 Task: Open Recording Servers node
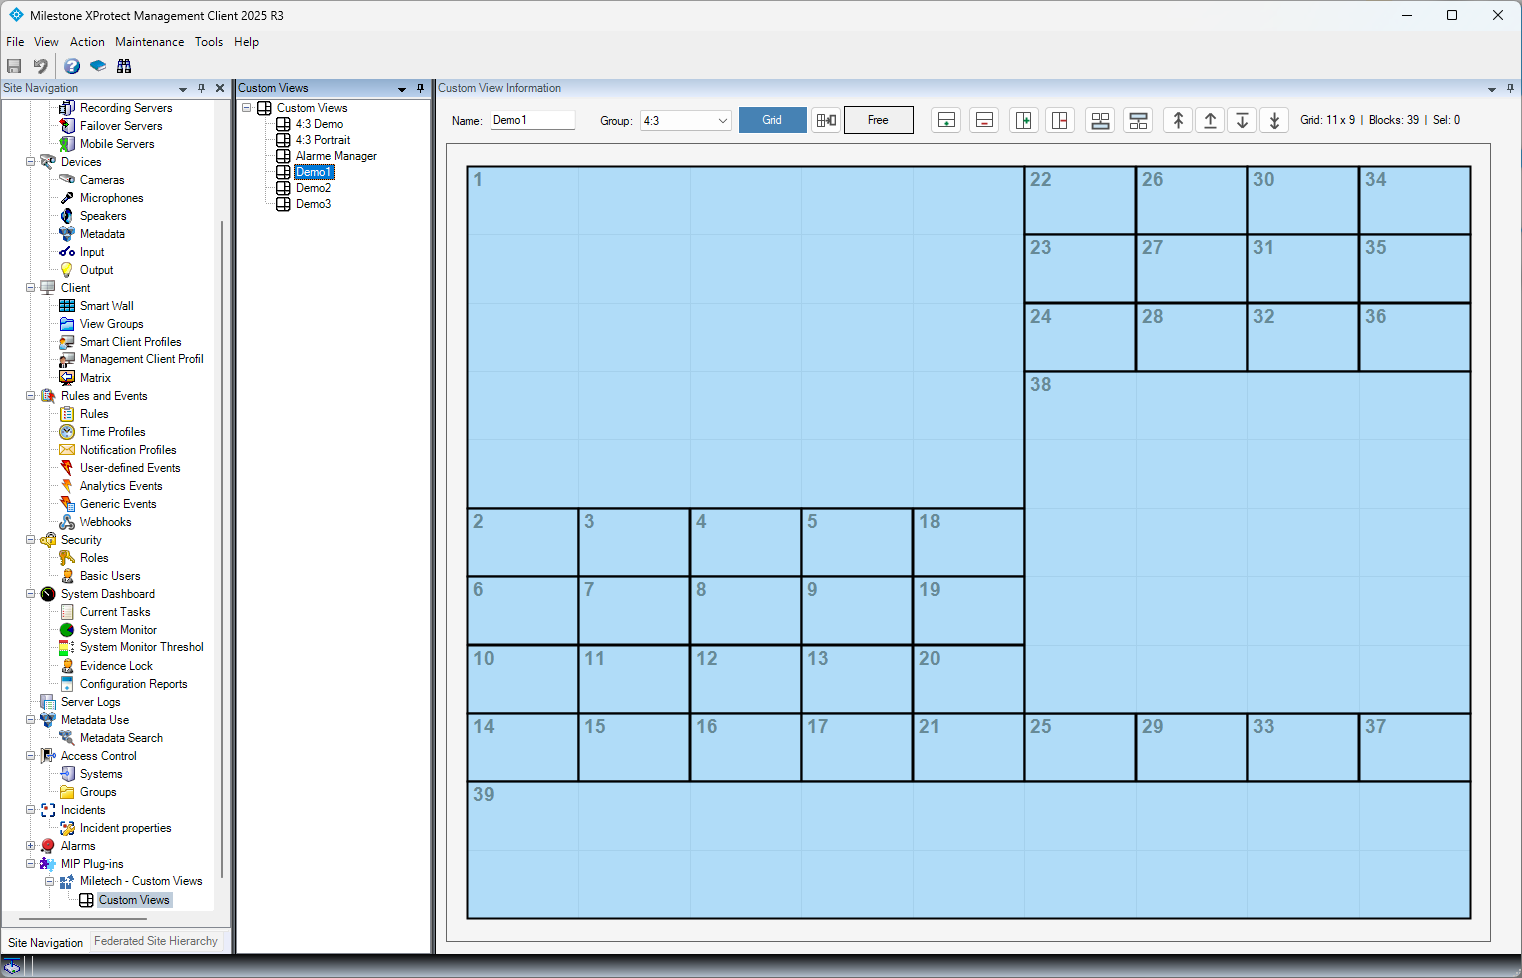click(126, 108)
